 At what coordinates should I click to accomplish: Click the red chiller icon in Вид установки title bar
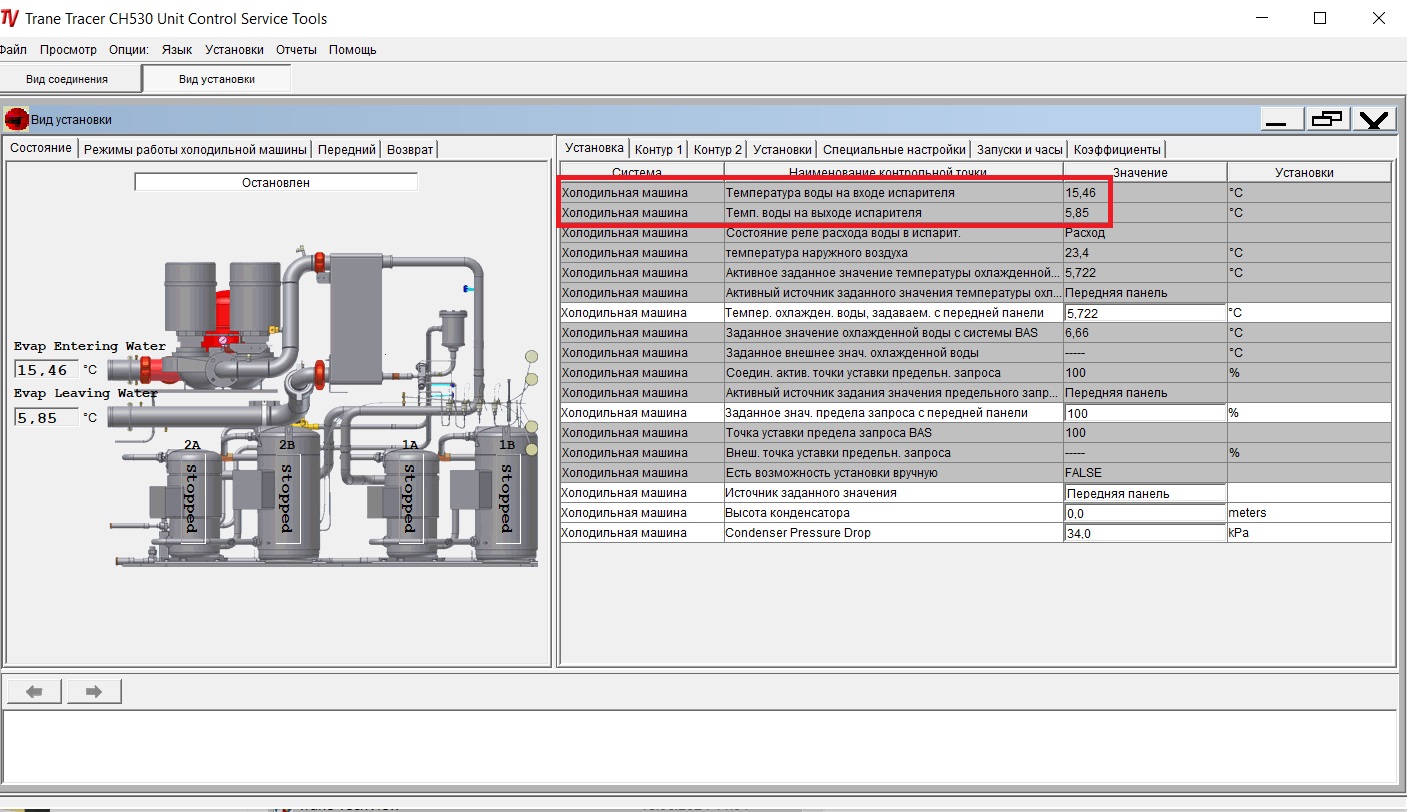(x=16, y=119)
